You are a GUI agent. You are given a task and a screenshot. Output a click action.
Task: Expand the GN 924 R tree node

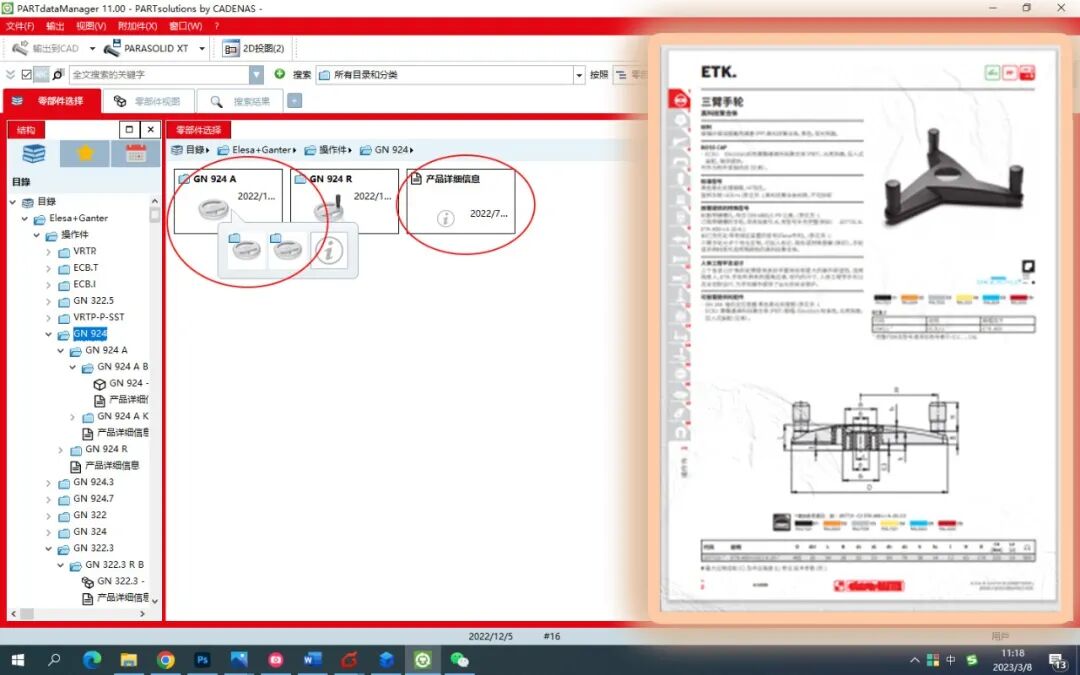tap(61, 450)
